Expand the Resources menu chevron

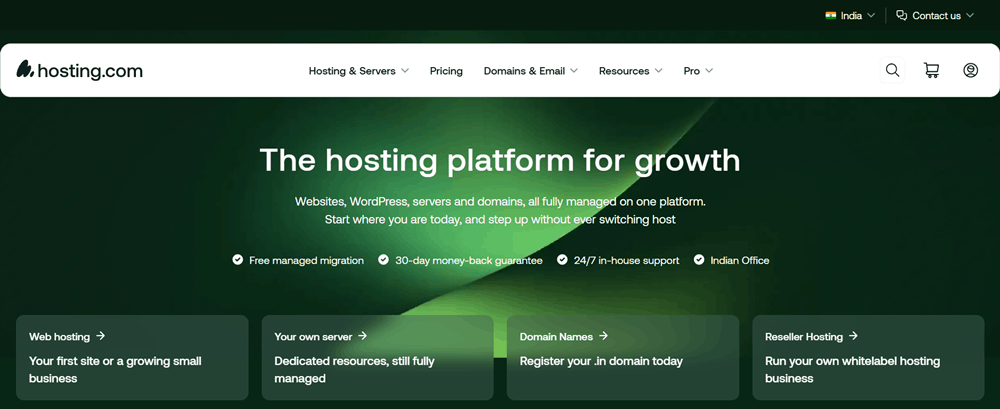point(658,71)
